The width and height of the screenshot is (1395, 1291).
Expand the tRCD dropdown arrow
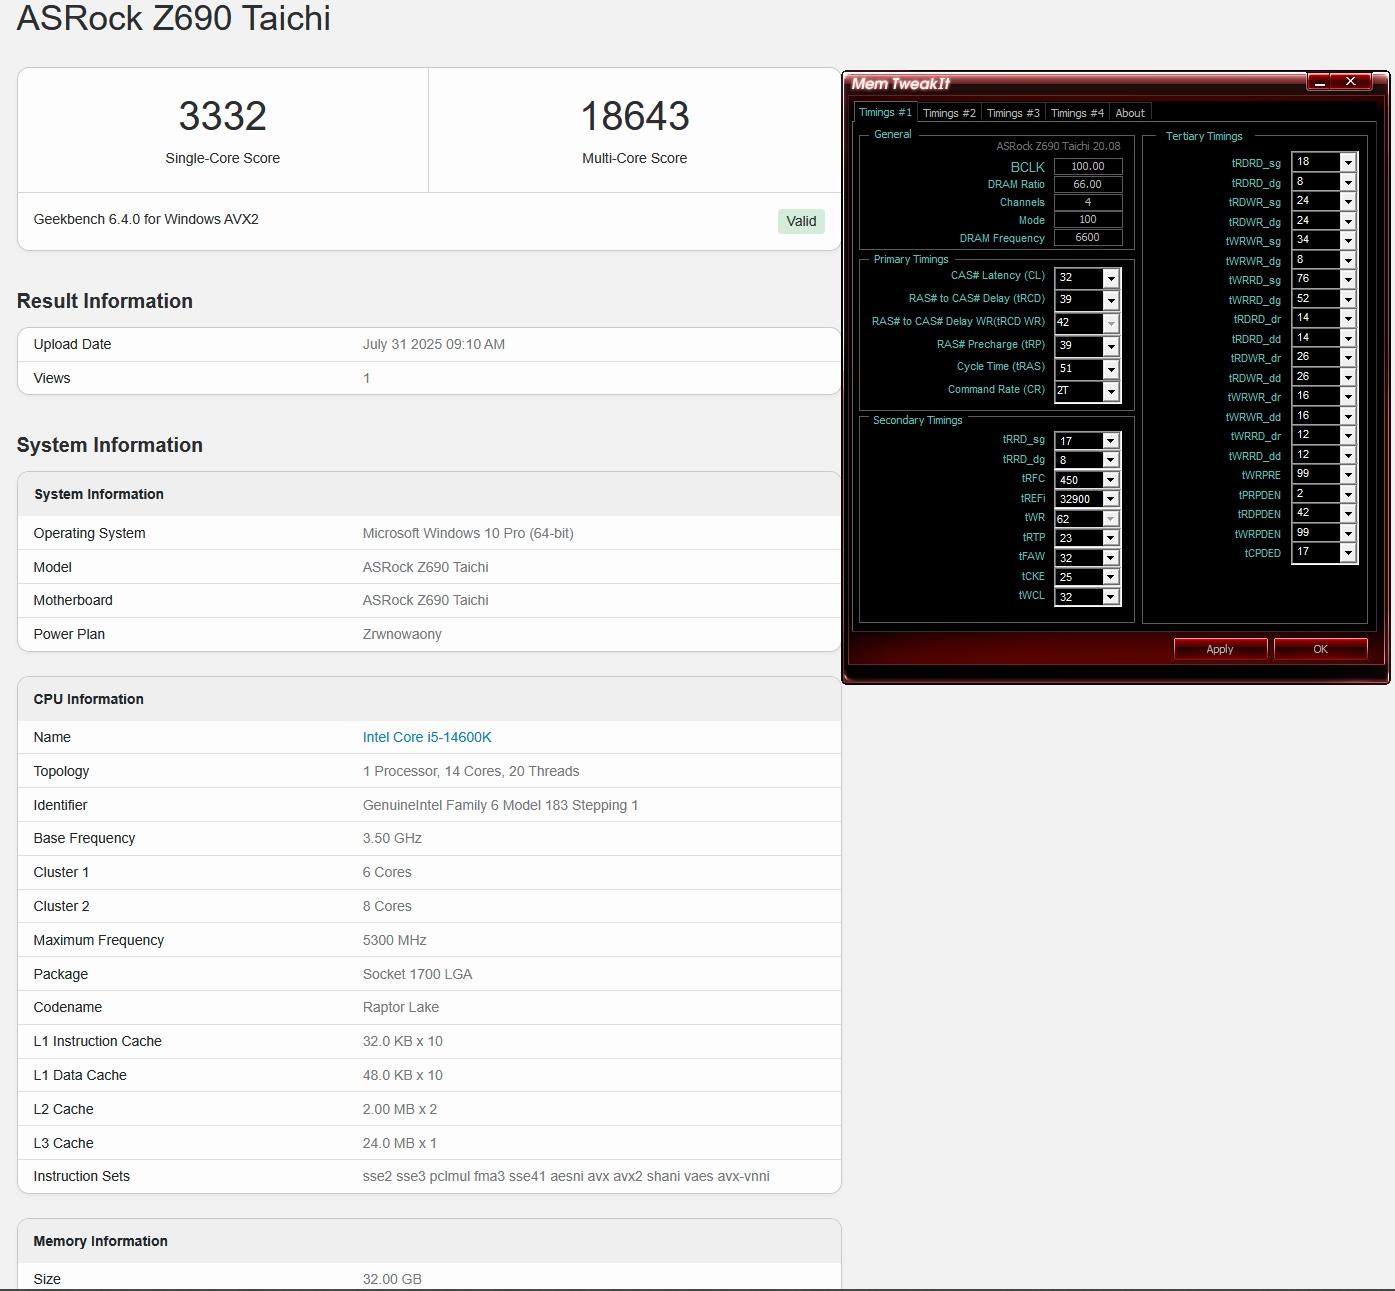tap(1110, 300)
